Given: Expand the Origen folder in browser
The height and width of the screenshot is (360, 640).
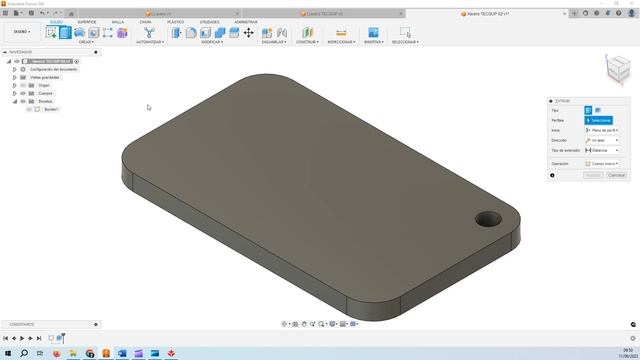Looking at the screenshot, I should tap(15, 85).
